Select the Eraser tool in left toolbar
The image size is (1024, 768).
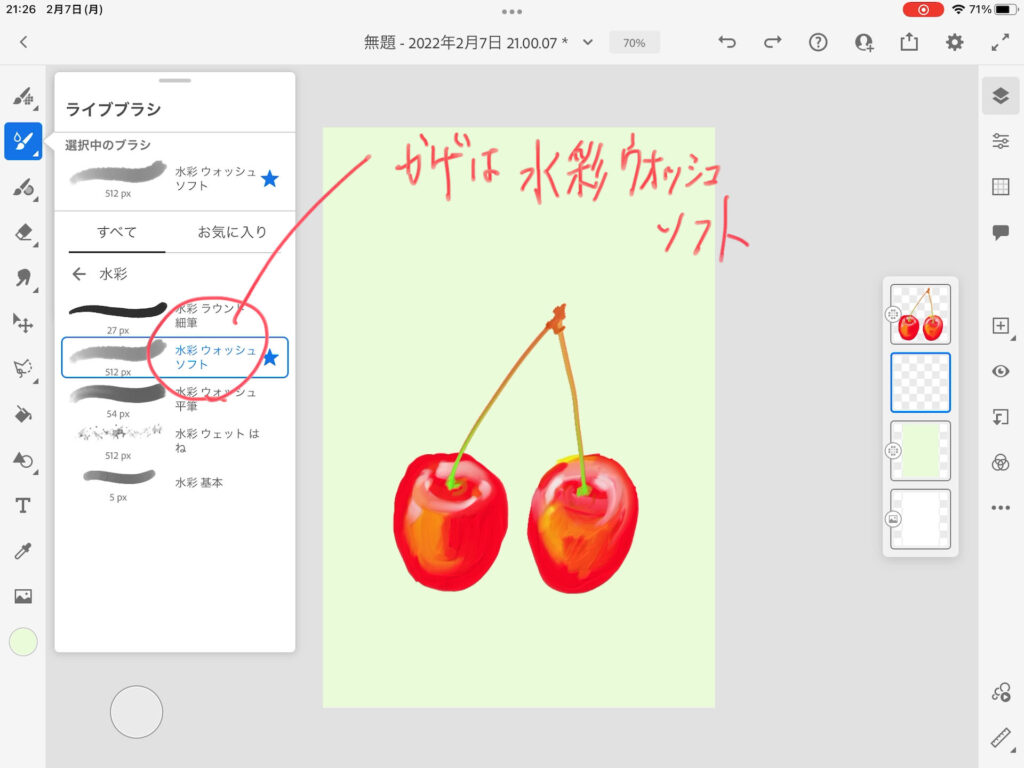tap(23, 233)
